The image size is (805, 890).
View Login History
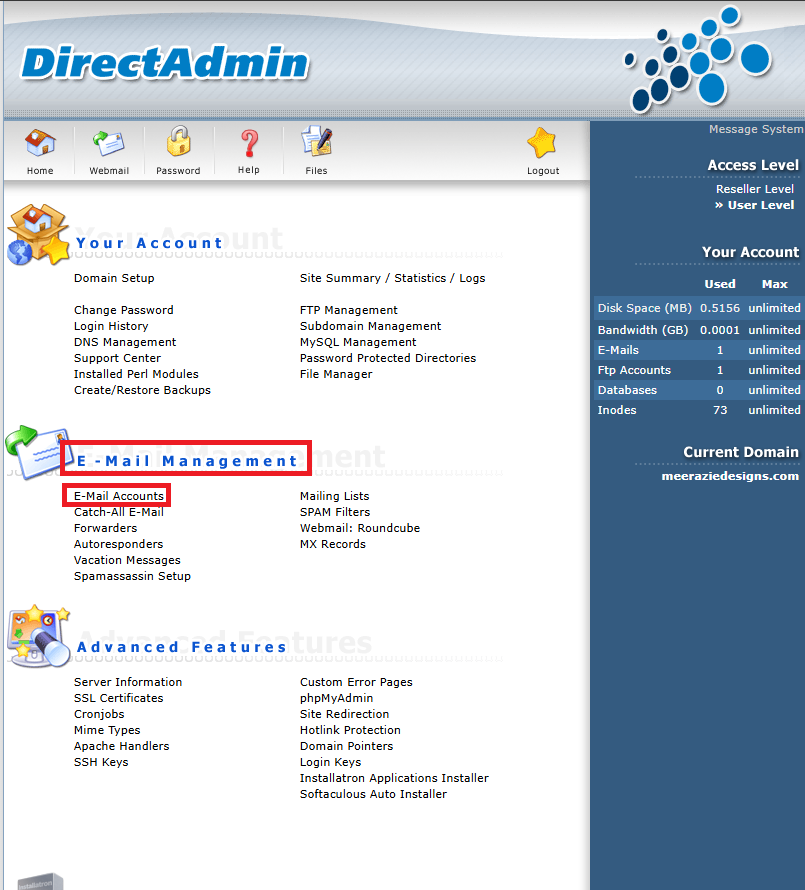[x=111, y=326]
